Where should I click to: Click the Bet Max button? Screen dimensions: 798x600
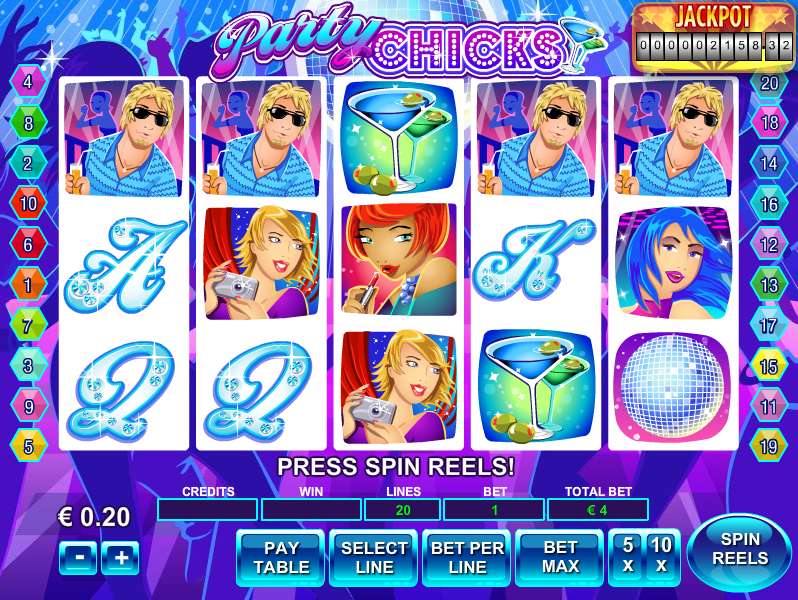click(560, 558)
